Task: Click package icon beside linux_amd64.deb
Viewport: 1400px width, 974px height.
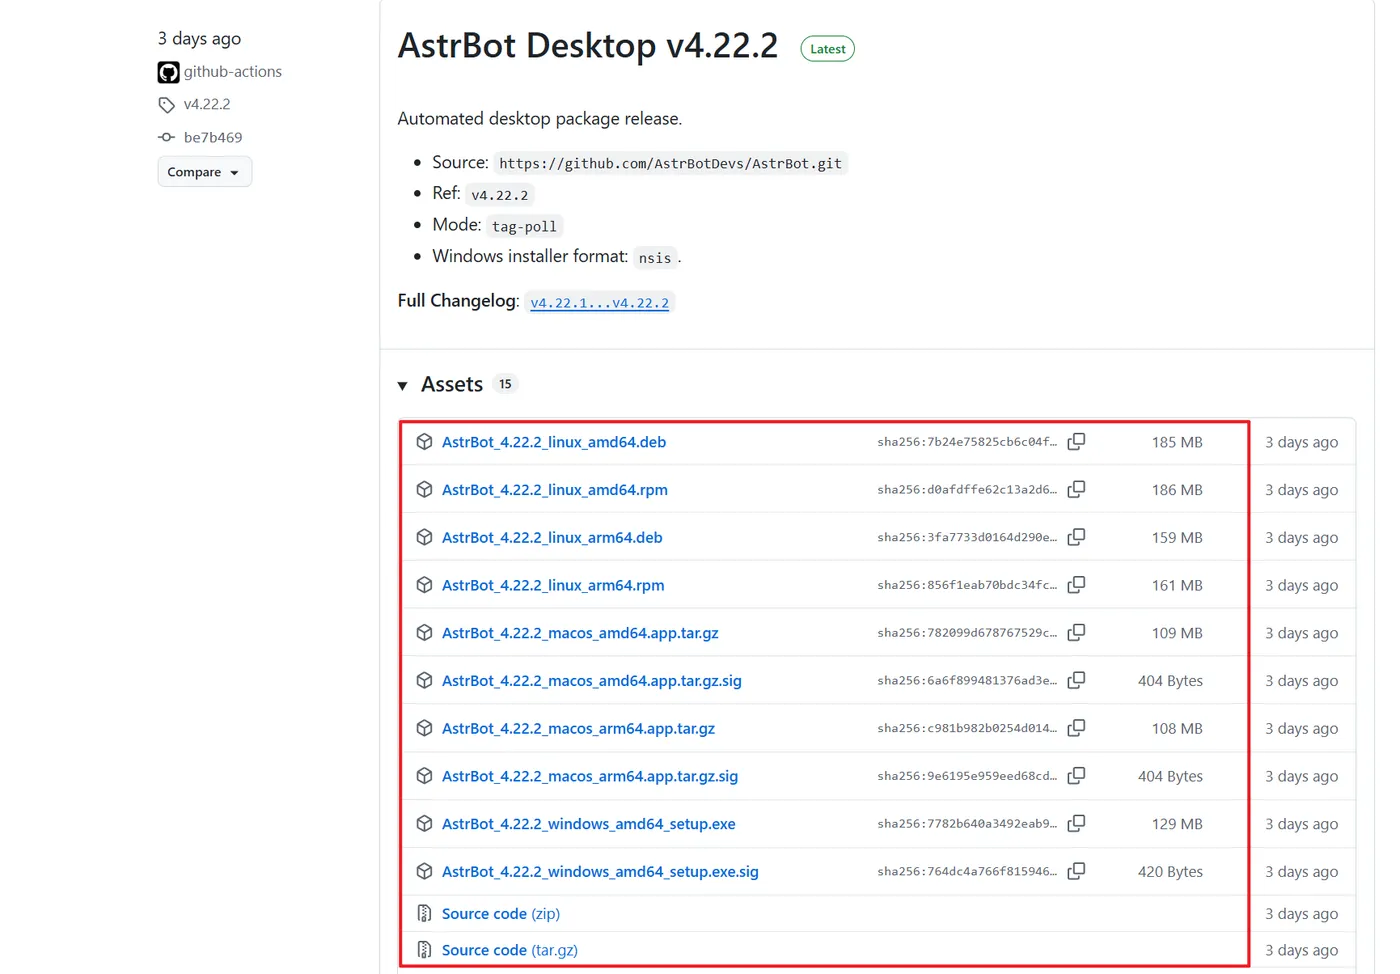Action: (424, 442)
